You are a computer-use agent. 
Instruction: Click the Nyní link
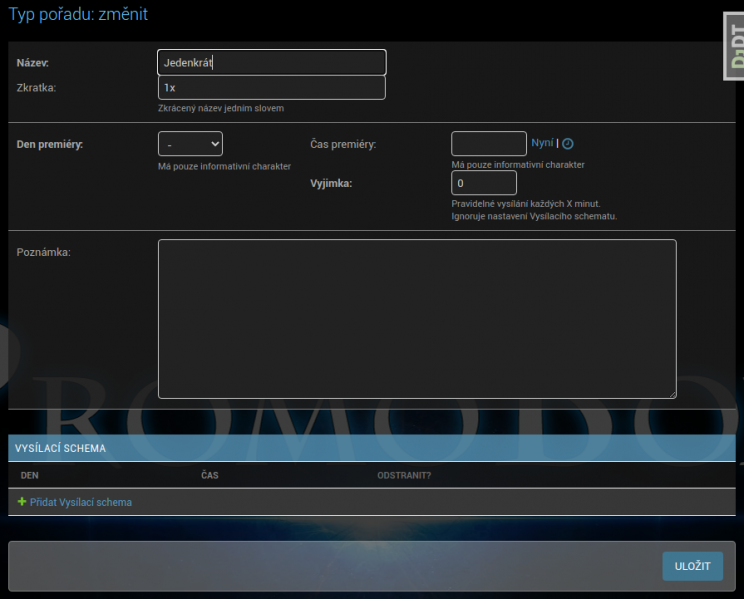[x=542, y=143]
